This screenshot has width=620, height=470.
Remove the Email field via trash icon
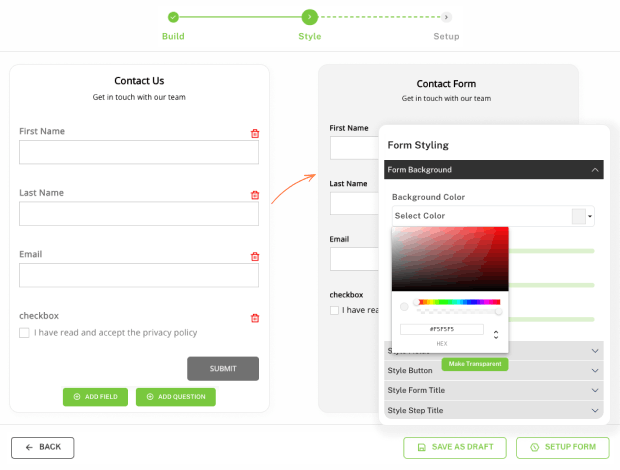255,257
